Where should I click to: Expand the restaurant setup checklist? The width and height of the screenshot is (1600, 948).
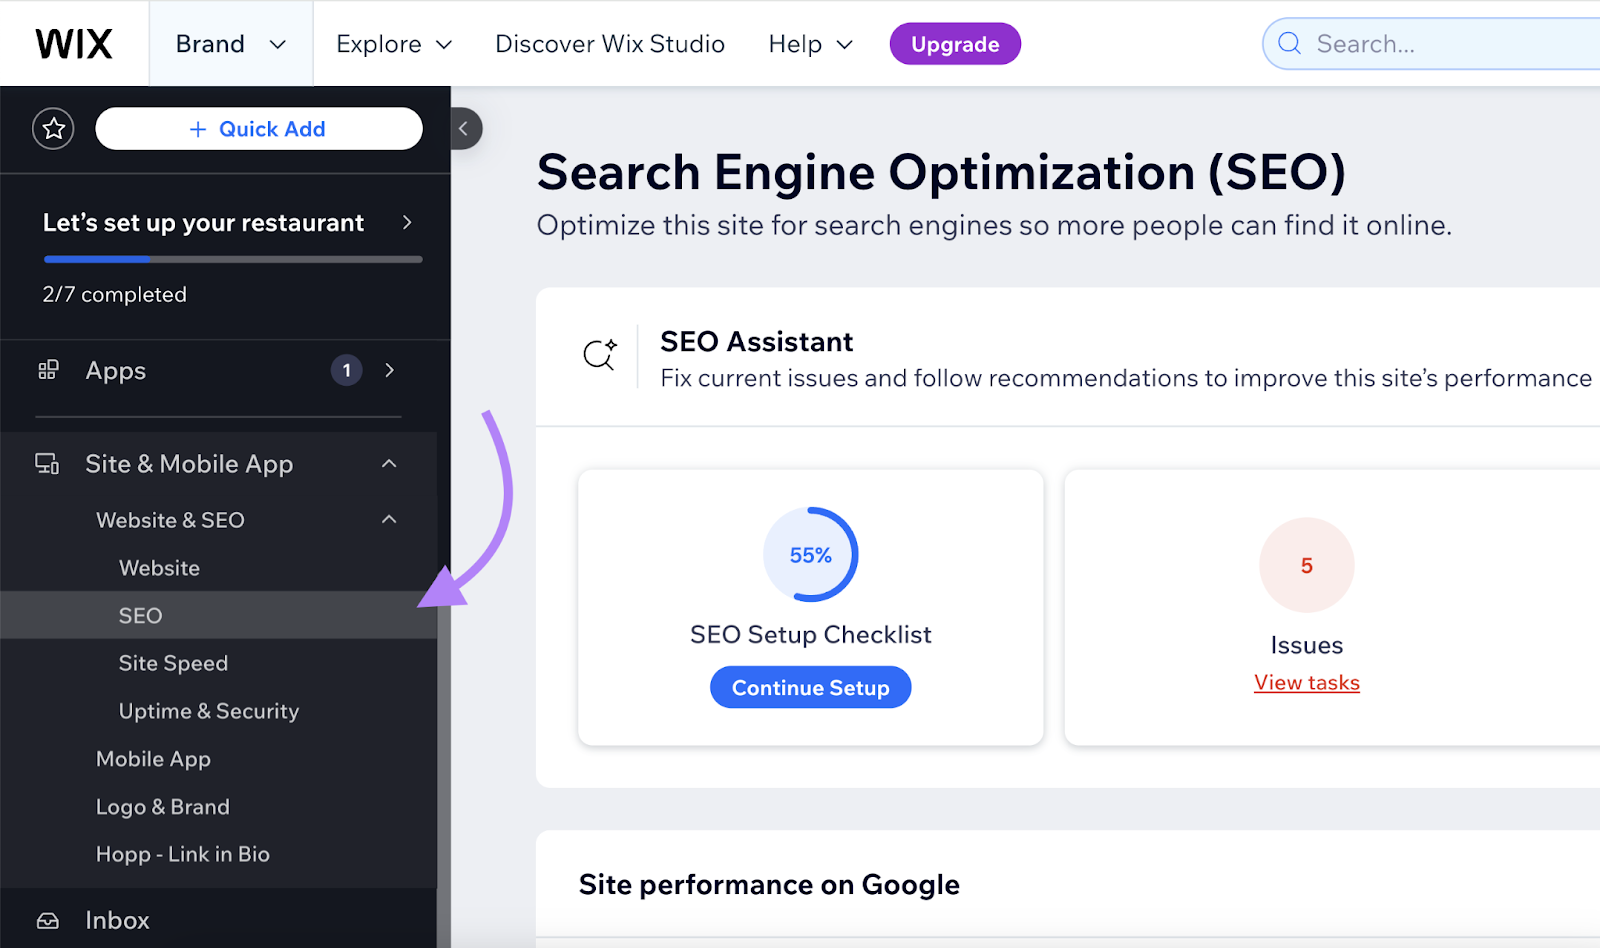[406, 223]
